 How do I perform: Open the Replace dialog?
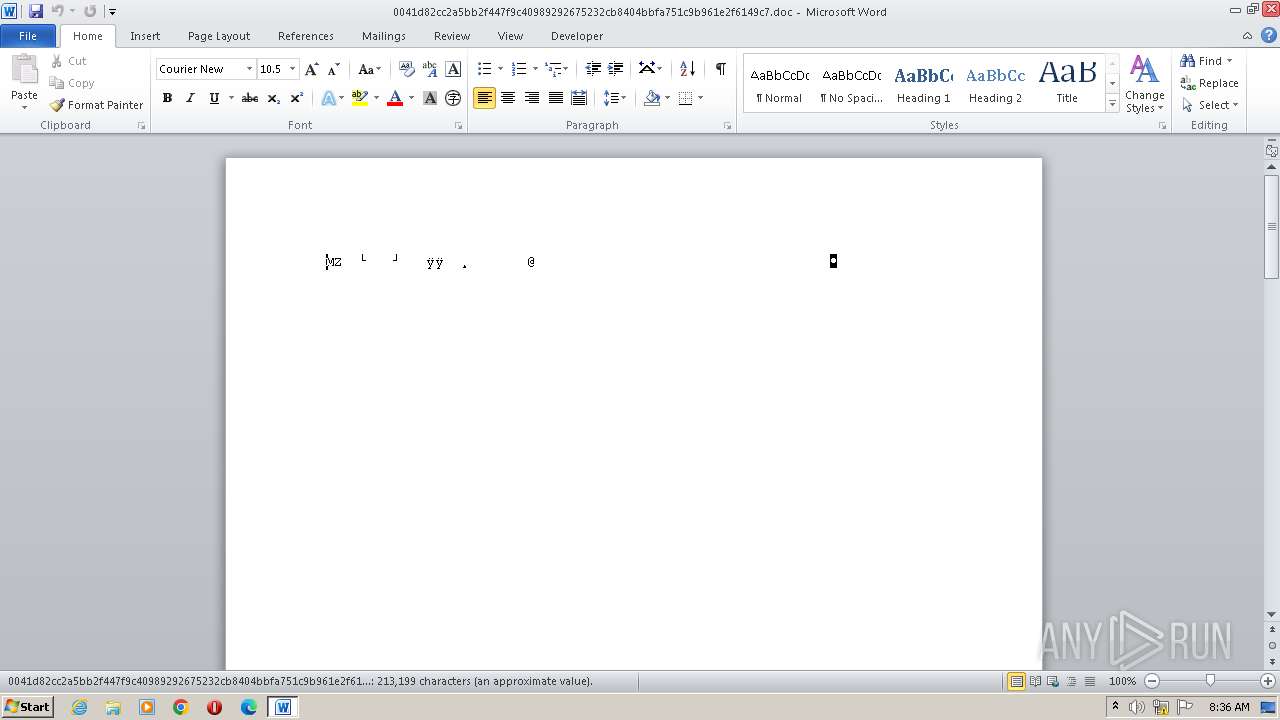(1210, 83)
